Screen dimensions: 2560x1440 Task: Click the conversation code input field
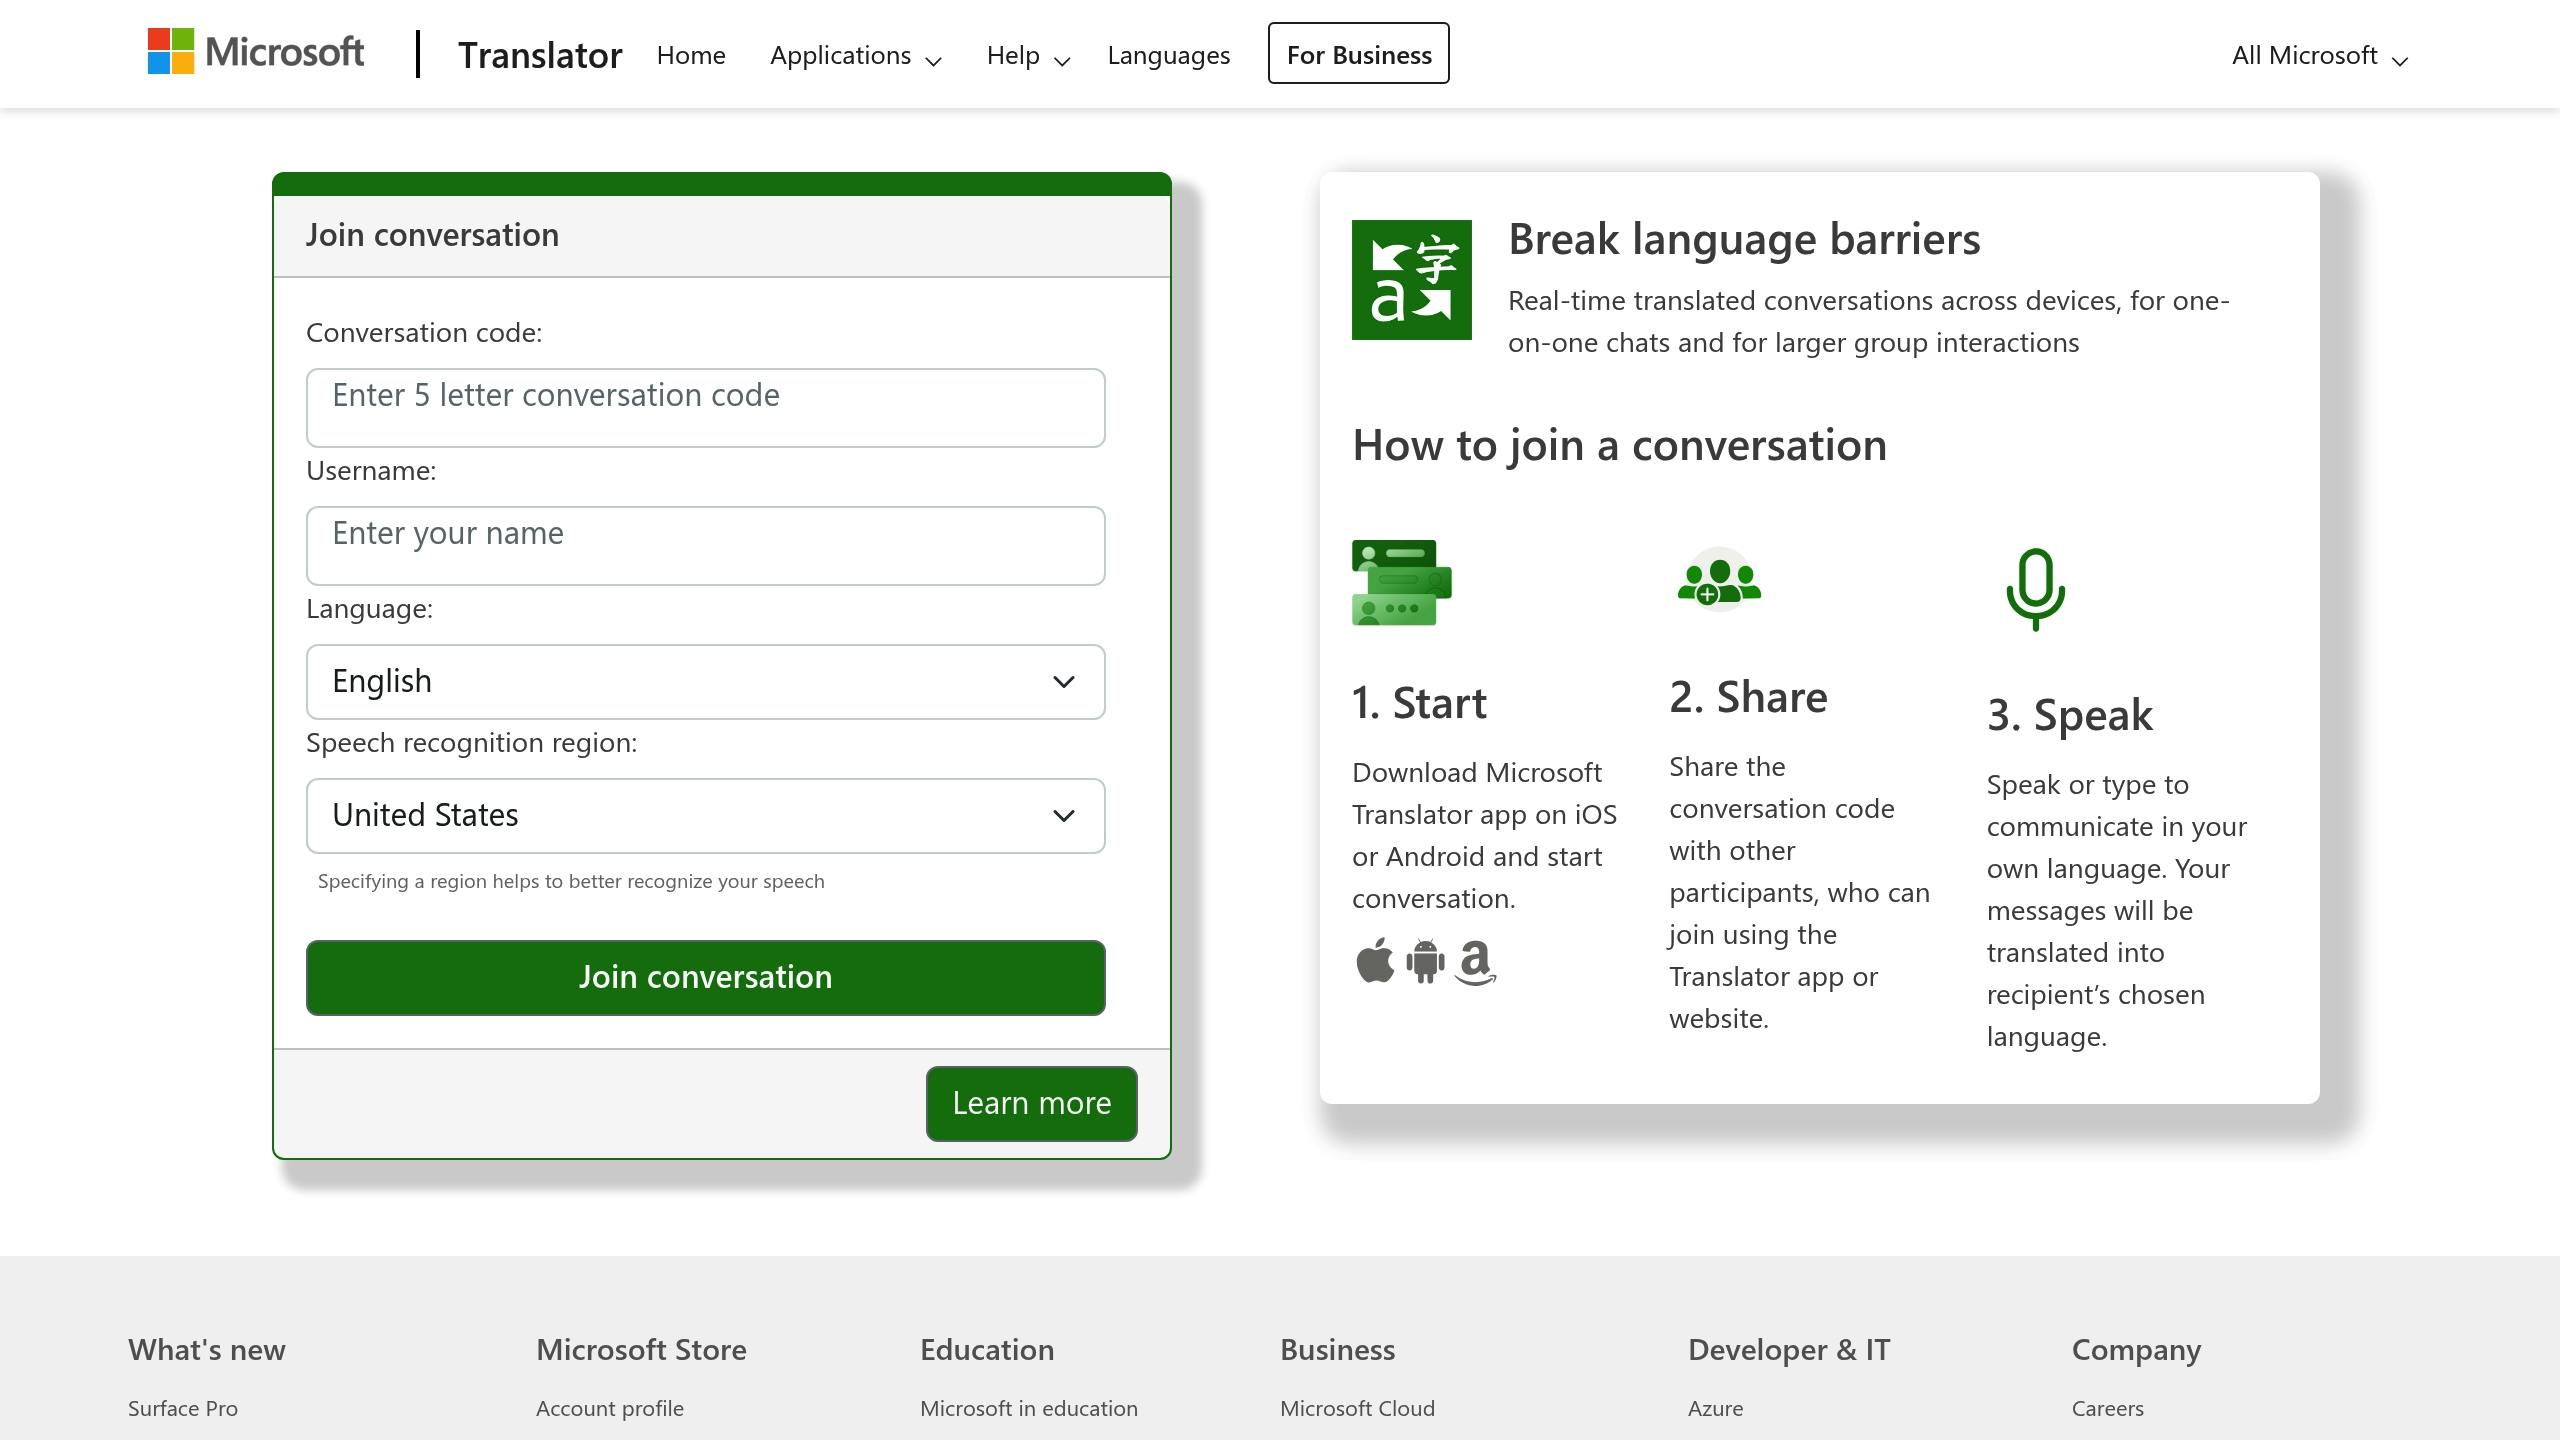click(x=705, y=407)
